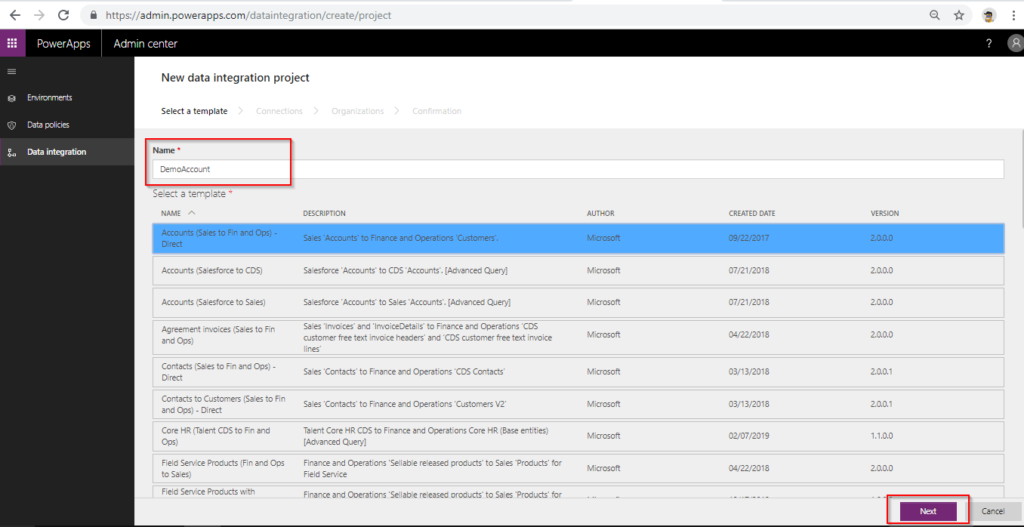Click the Cancel button
Image resolution: width=1024 pixels, height=527 pixels.
993,511
